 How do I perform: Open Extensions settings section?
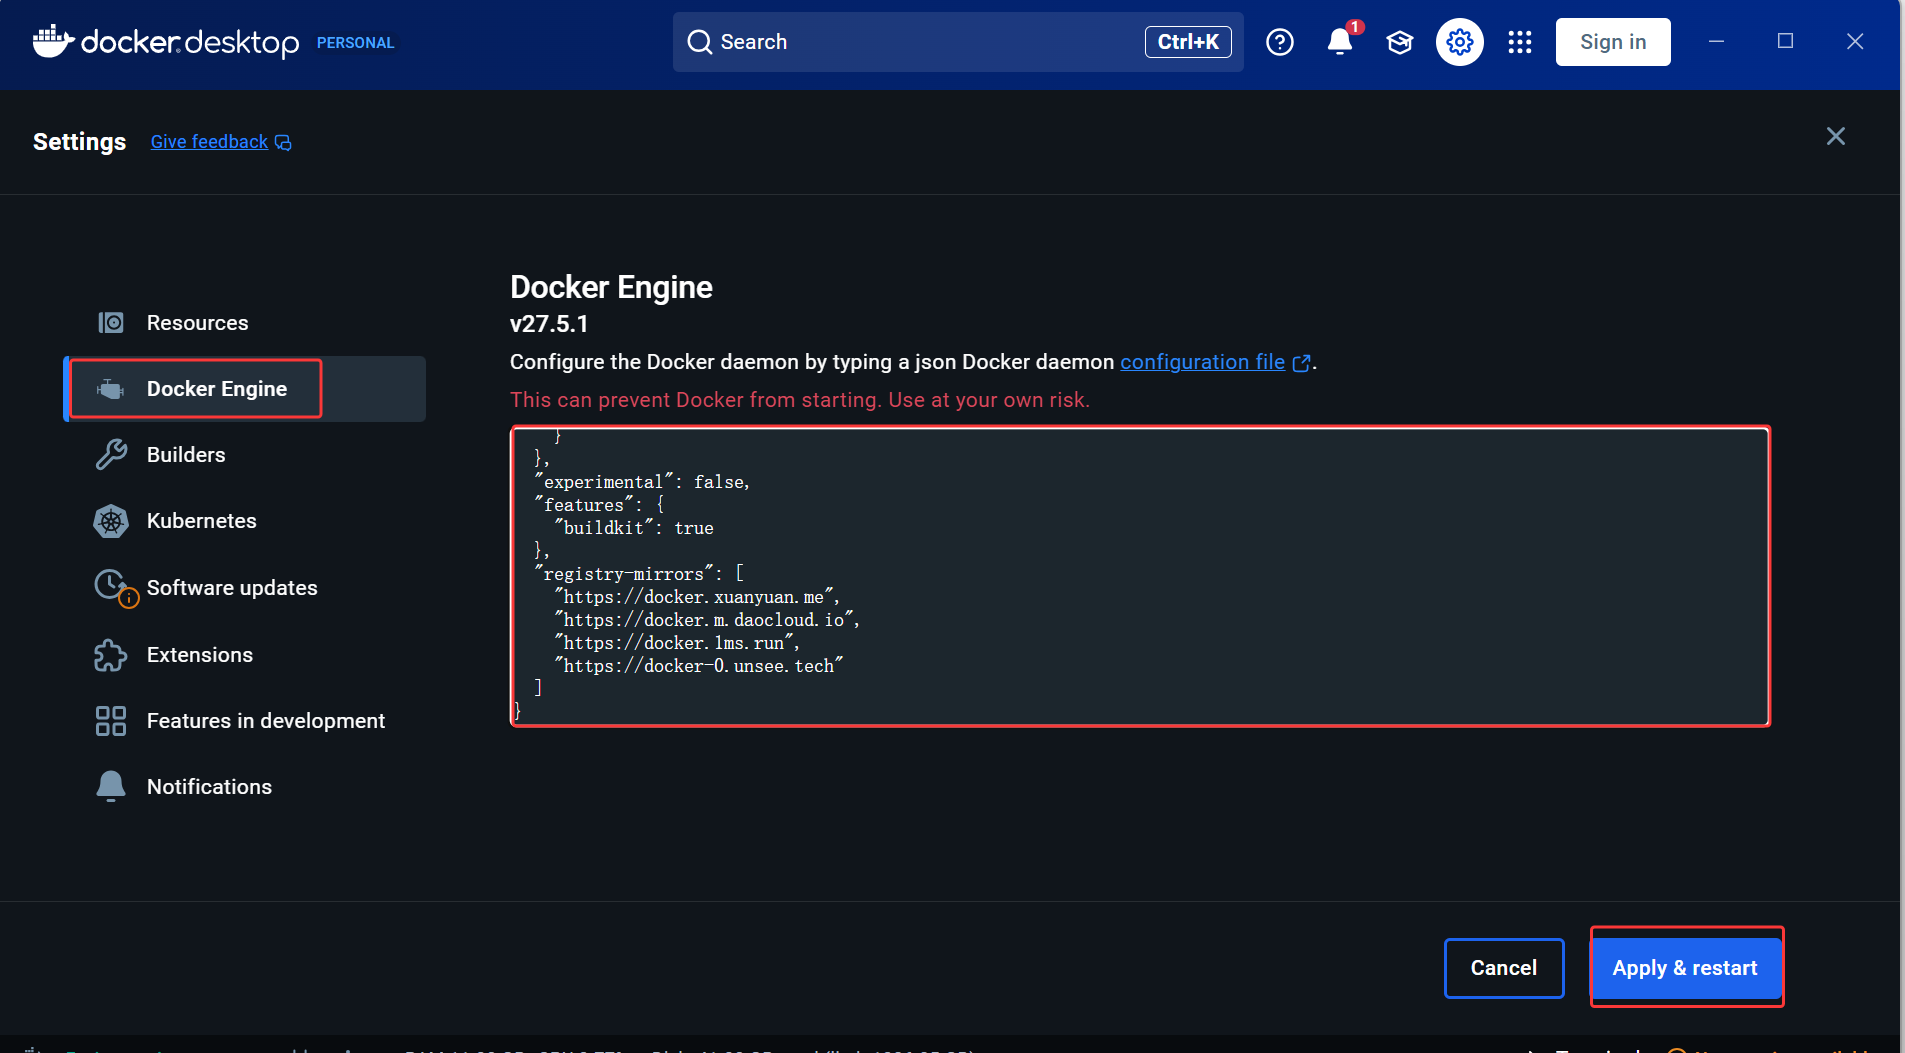coord(246,655)
